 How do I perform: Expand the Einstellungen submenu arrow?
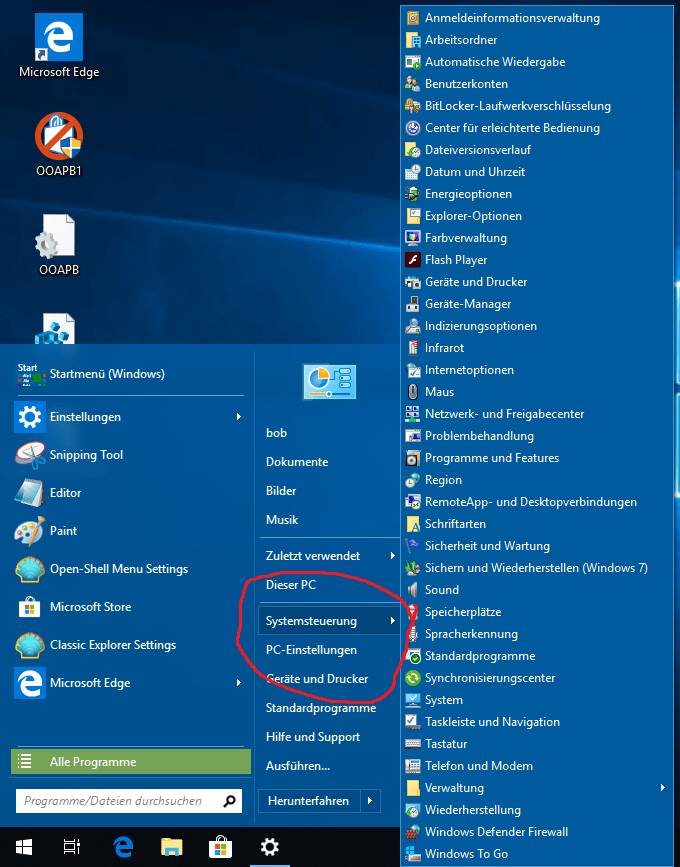238,417
